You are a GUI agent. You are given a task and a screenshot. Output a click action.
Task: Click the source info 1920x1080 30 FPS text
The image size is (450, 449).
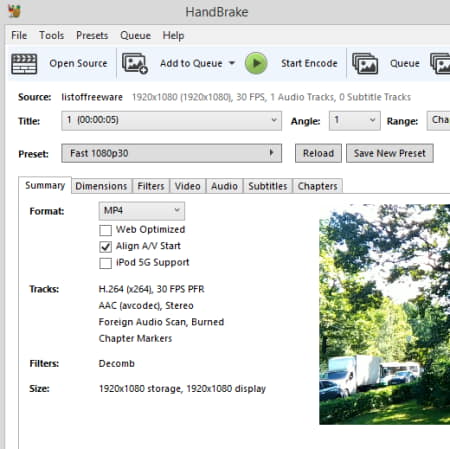271,97
